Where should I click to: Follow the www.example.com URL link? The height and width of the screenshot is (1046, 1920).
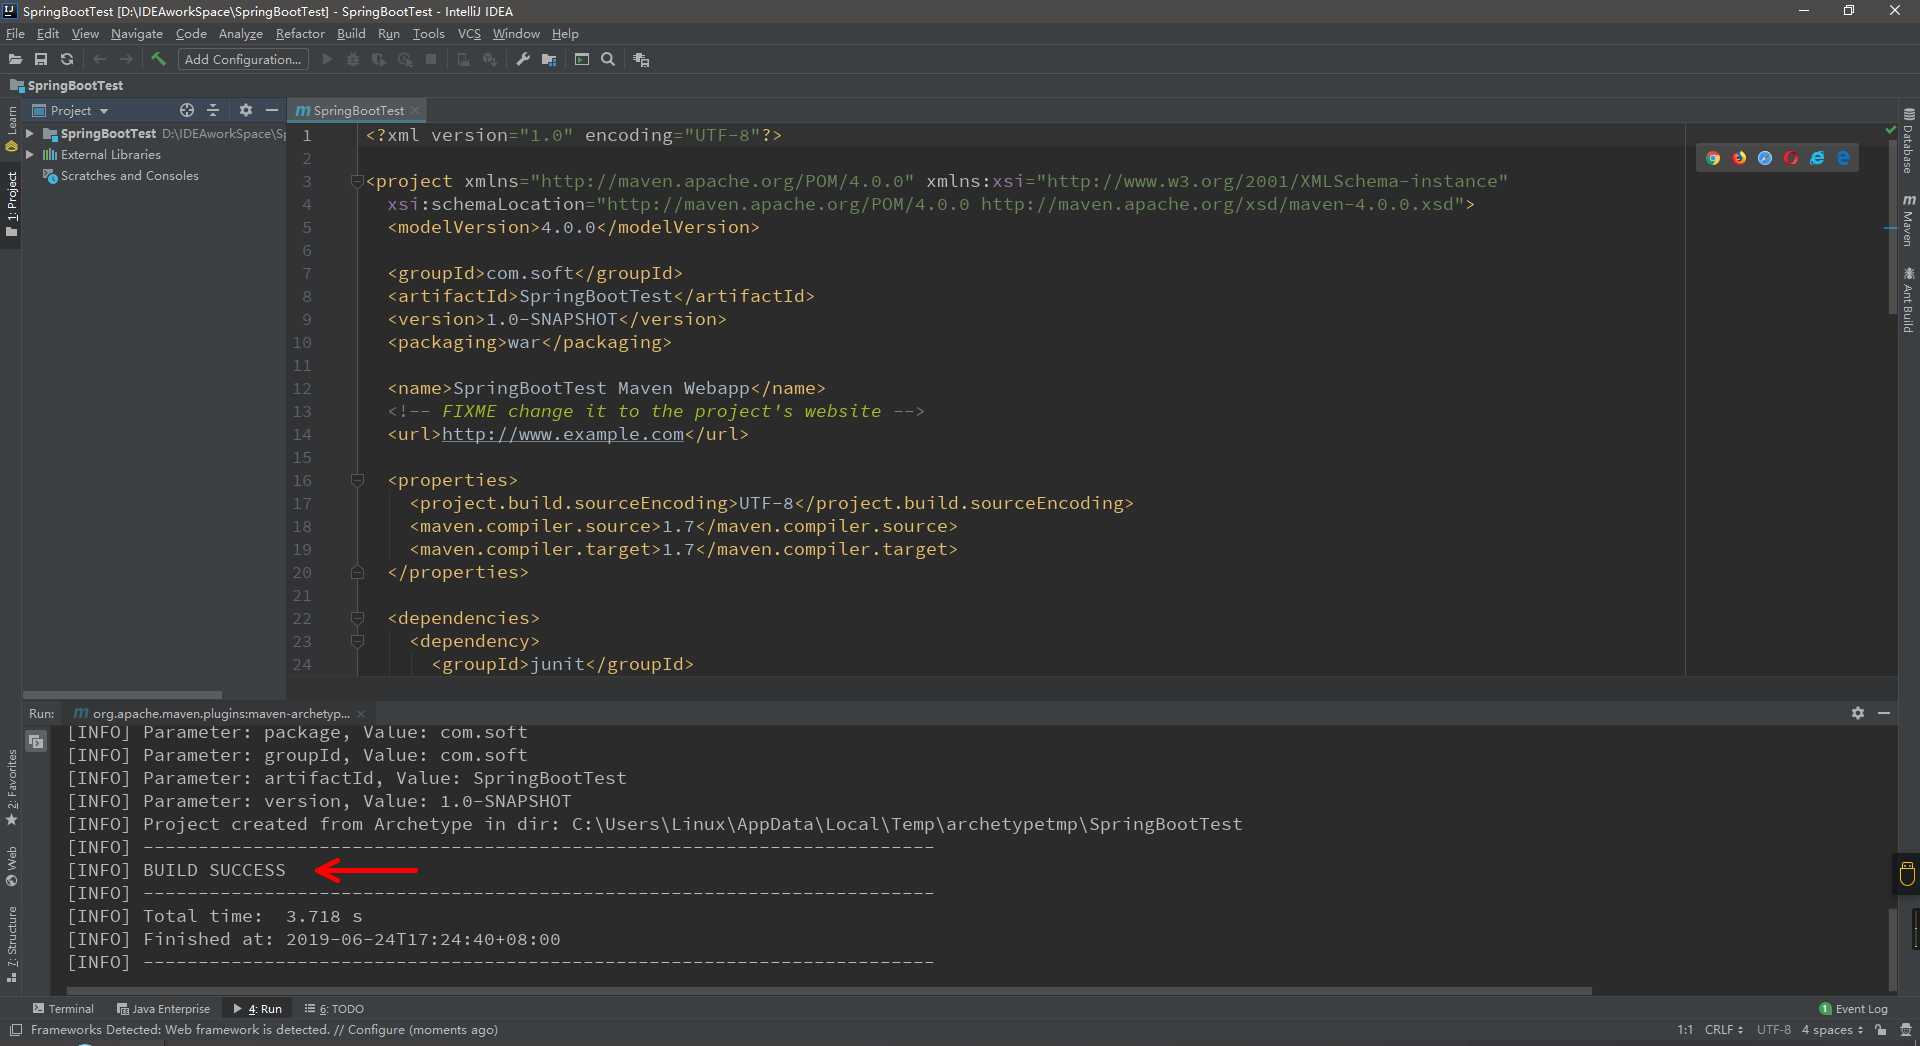(563, 434)
